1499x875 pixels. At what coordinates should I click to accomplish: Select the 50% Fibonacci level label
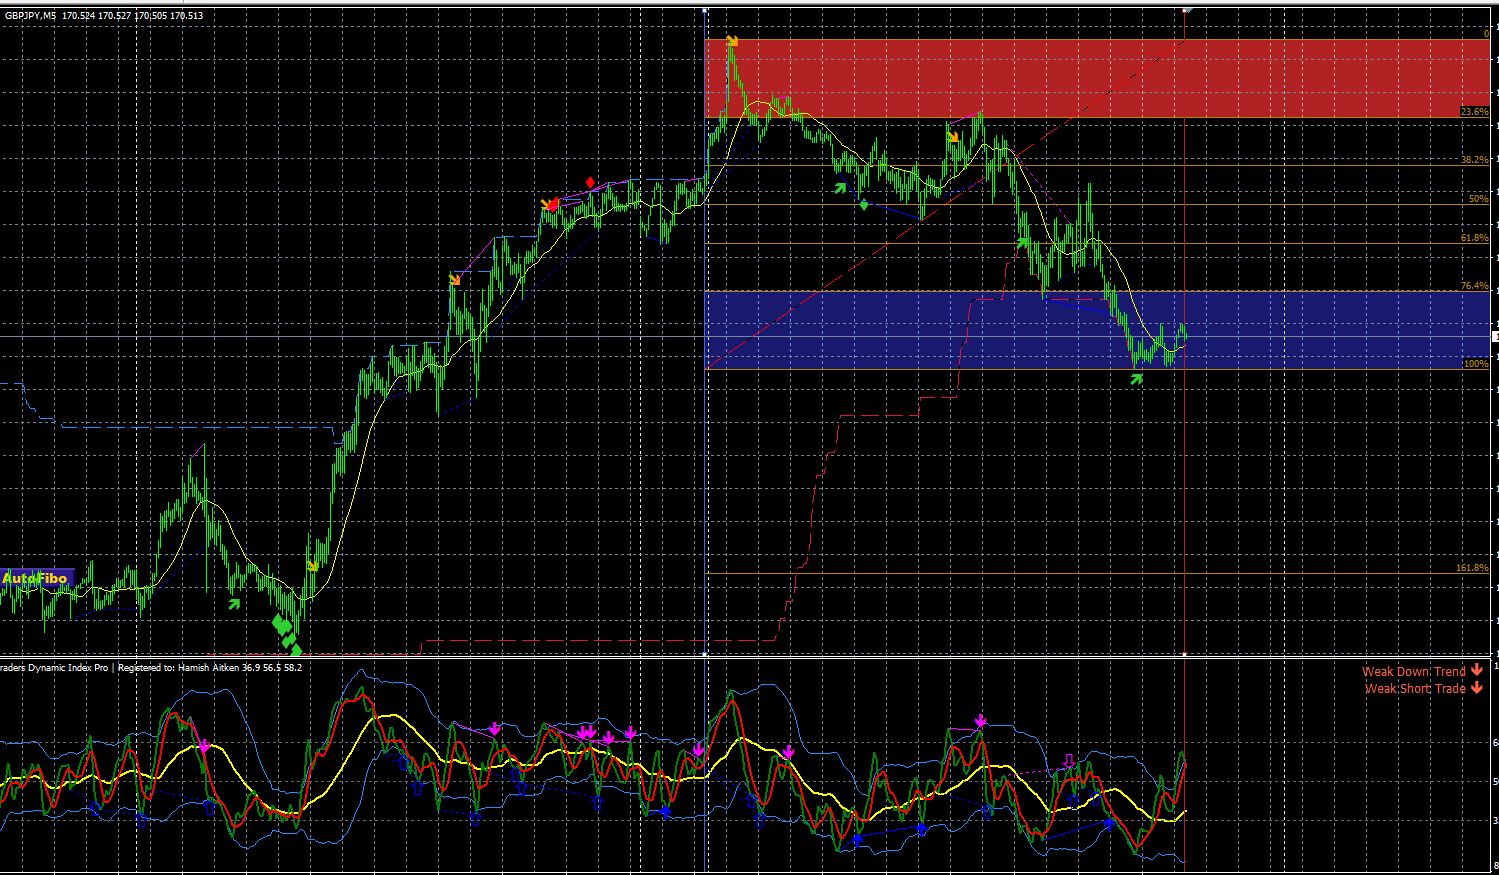[x=1479, y=199]
